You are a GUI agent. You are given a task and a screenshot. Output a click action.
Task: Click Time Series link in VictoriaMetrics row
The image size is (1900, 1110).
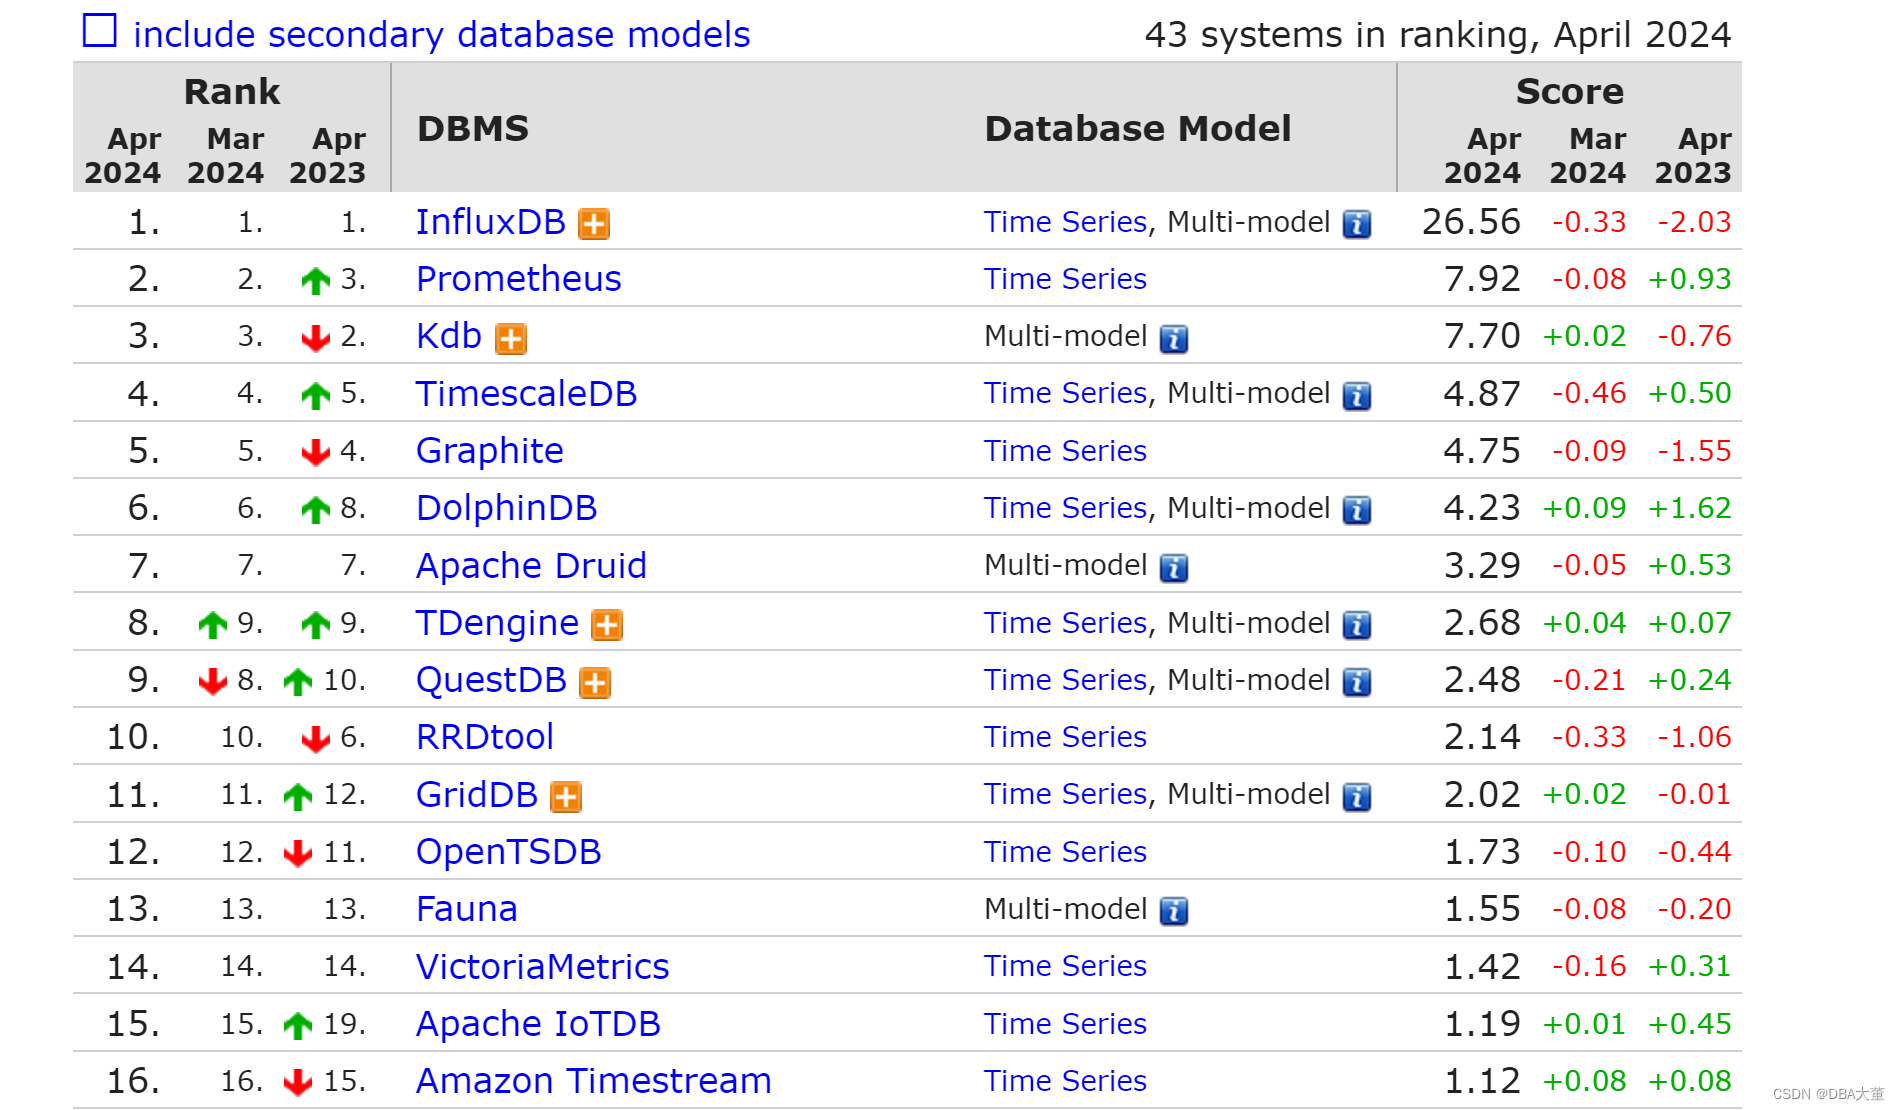(x=1065, y=966)
